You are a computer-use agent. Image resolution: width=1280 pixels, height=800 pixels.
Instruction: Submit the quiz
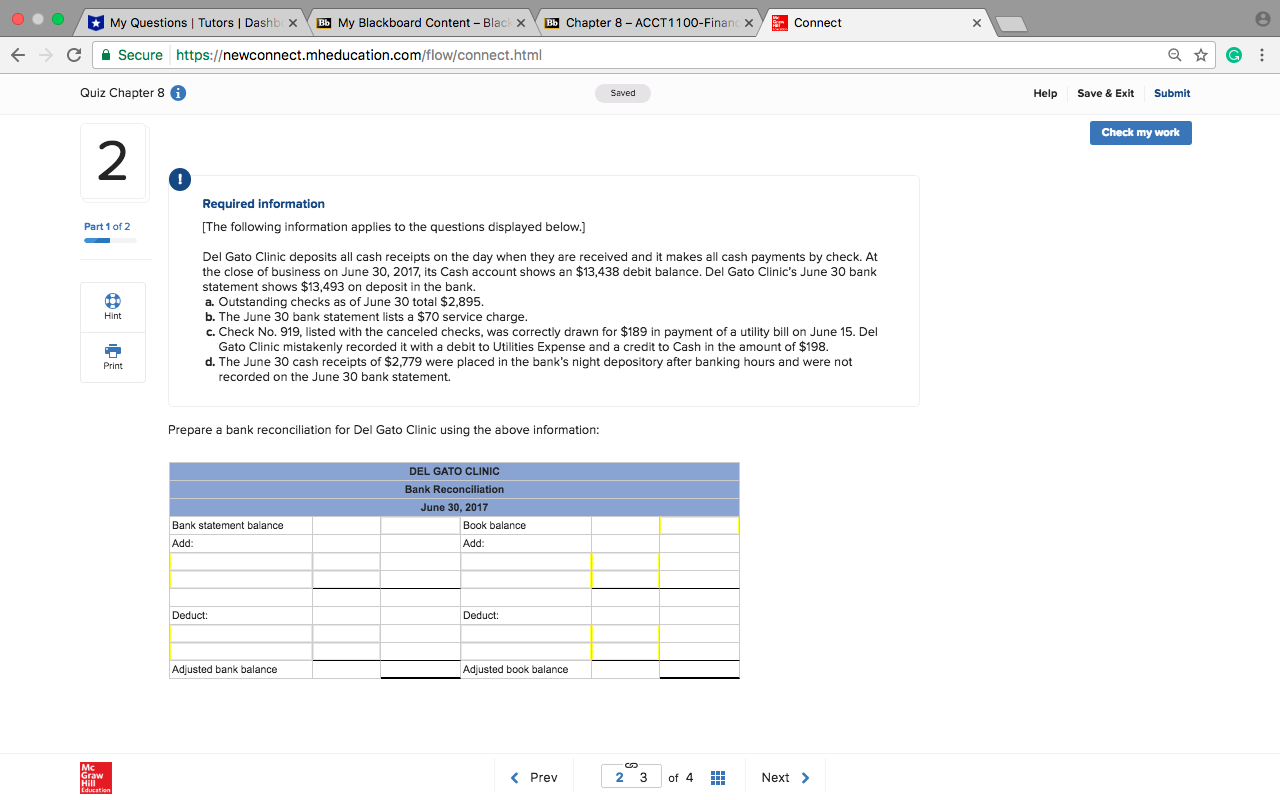click(1171, 93)
